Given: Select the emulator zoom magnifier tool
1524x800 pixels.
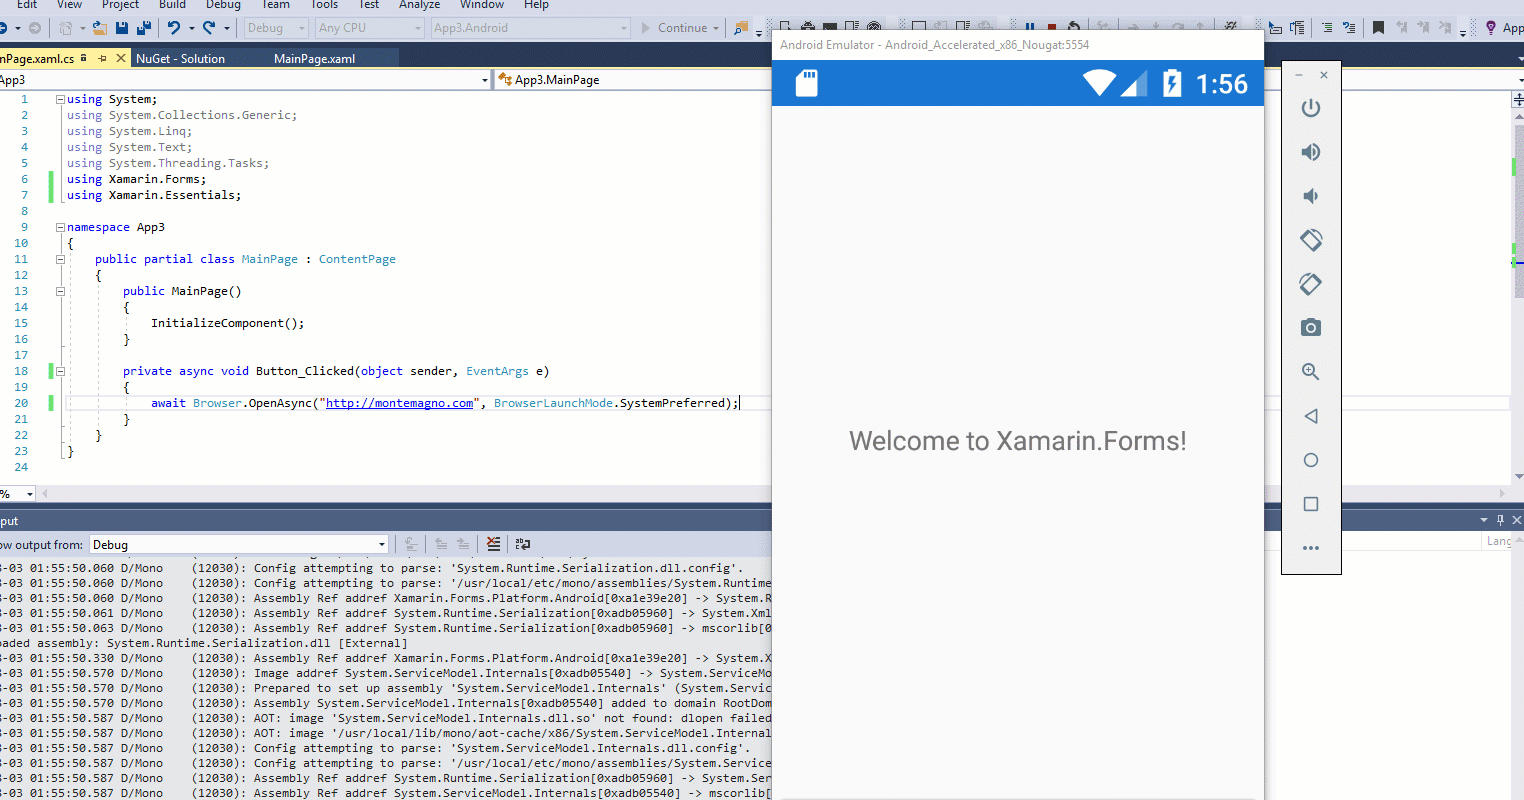Looking at the screenshot, I should pos(1311,372).
